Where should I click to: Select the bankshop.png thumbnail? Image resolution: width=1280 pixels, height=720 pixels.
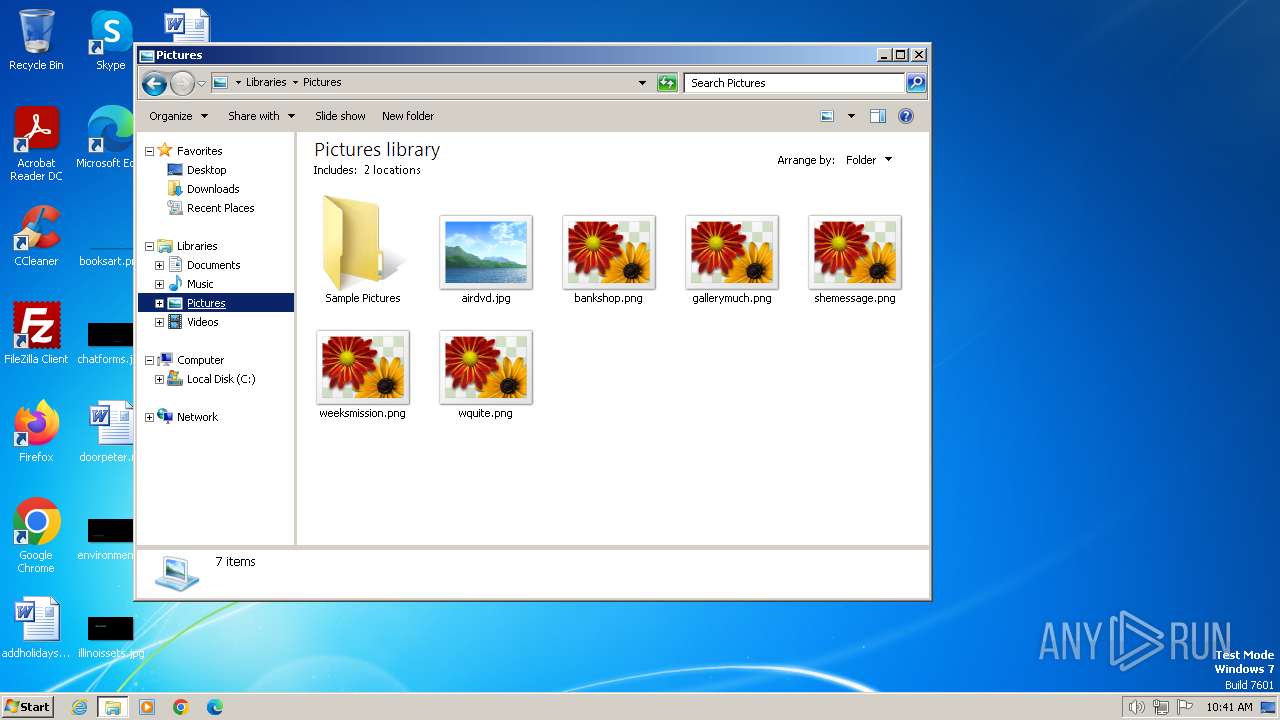[609, 252]
